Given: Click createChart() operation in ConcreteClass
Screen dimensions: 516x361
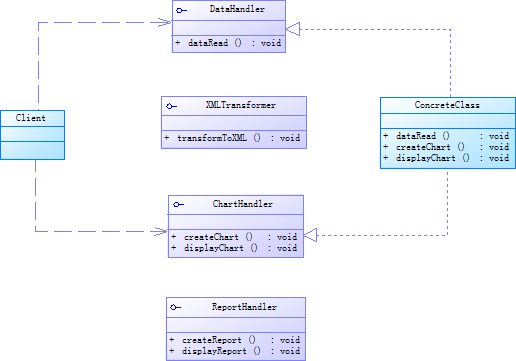Looking at the screenshot, I should (x=446, y=147).
